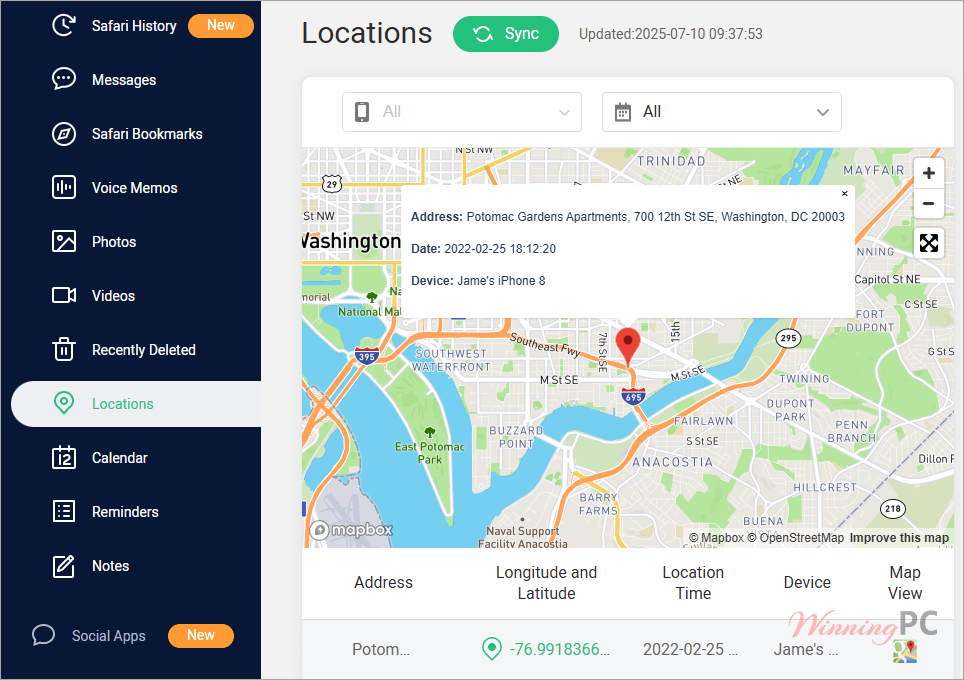The width and height of the screenshot is (964, 680).
Task: Click the Social Apps chat icon
Action: click(x=44, y=635)
